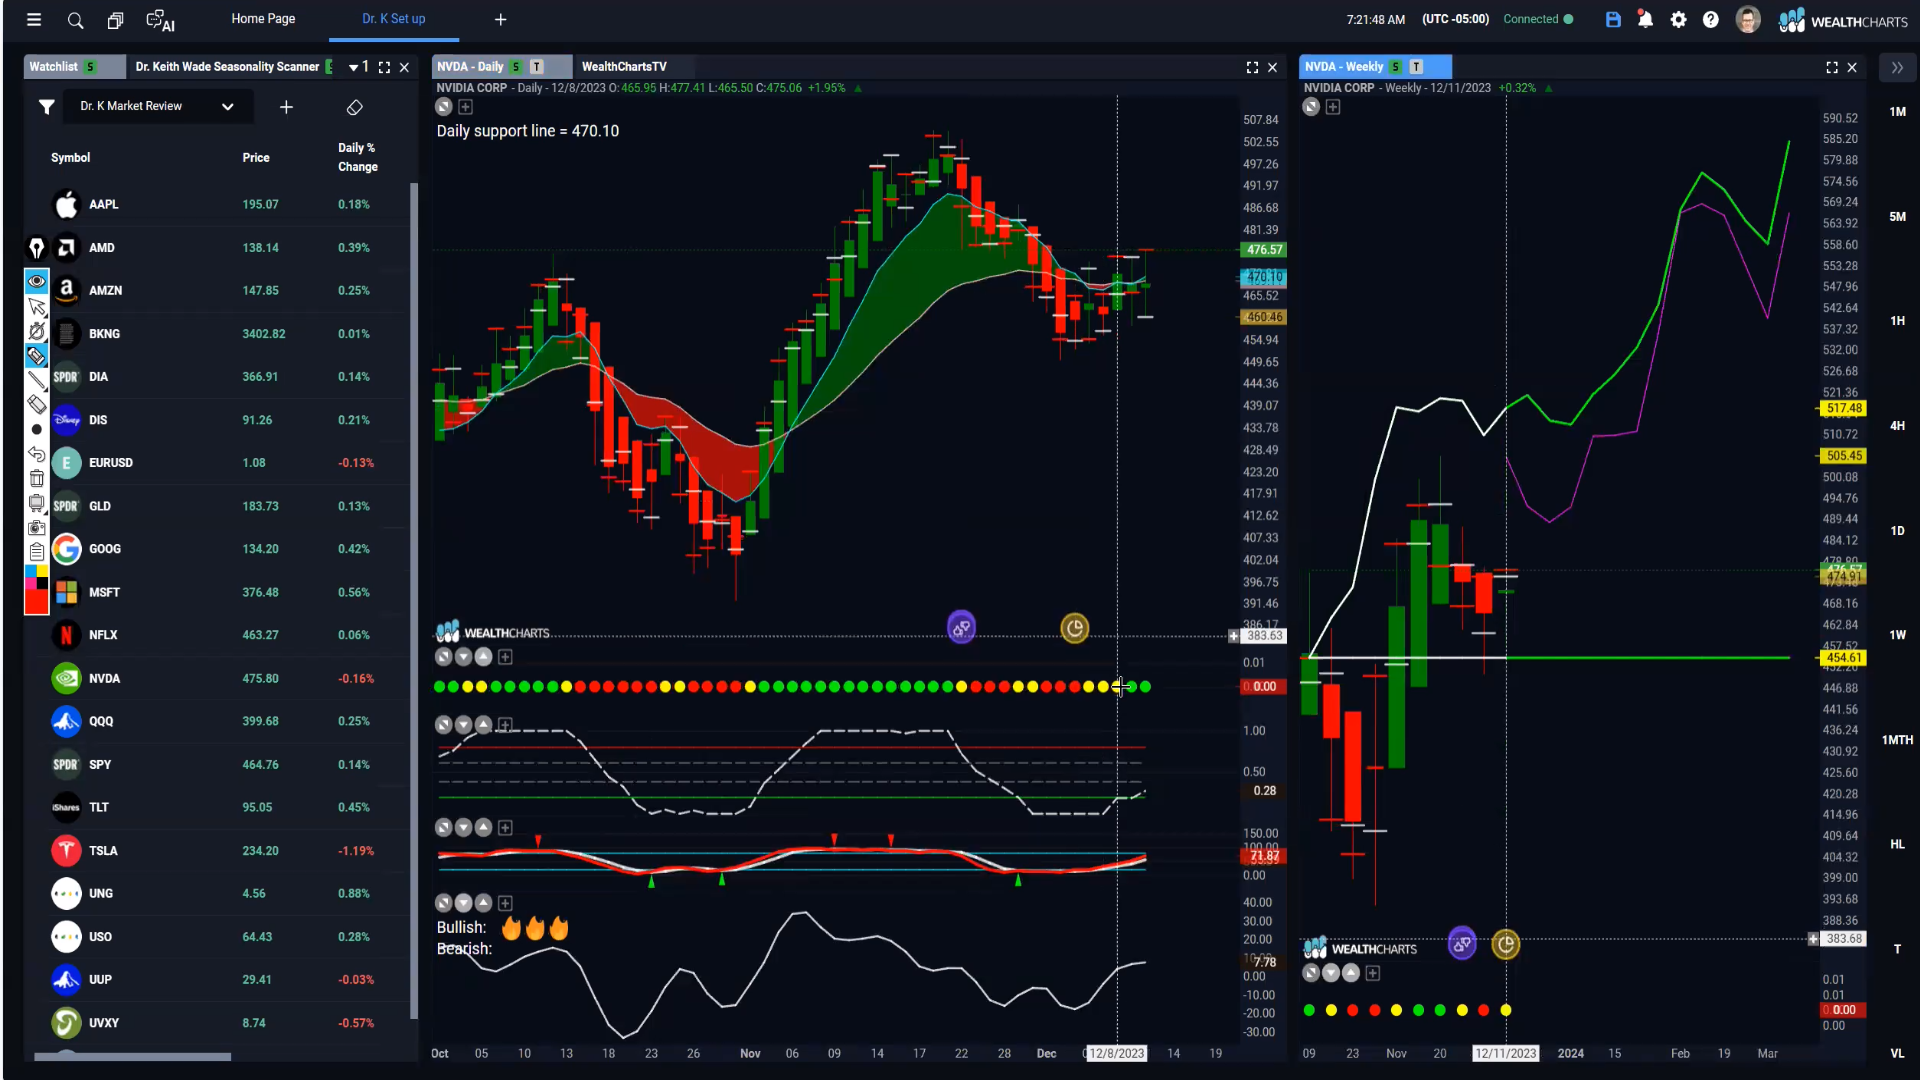The height and width of the screenshot is (1080, 1920).
Task: Toggle the S badge on NVDA - Daily tab
Action: tap(516, 67)
